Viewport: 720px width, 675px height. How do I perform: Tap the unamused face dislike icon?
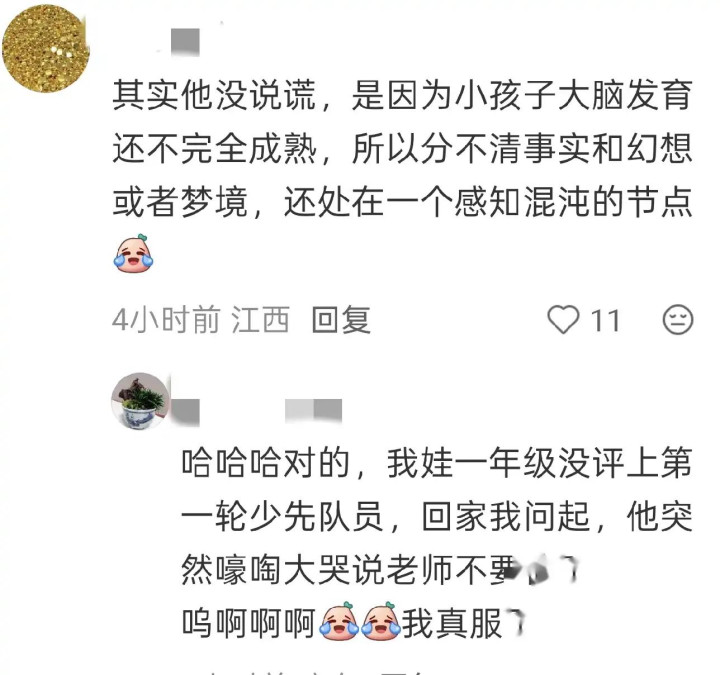[678, 320]
